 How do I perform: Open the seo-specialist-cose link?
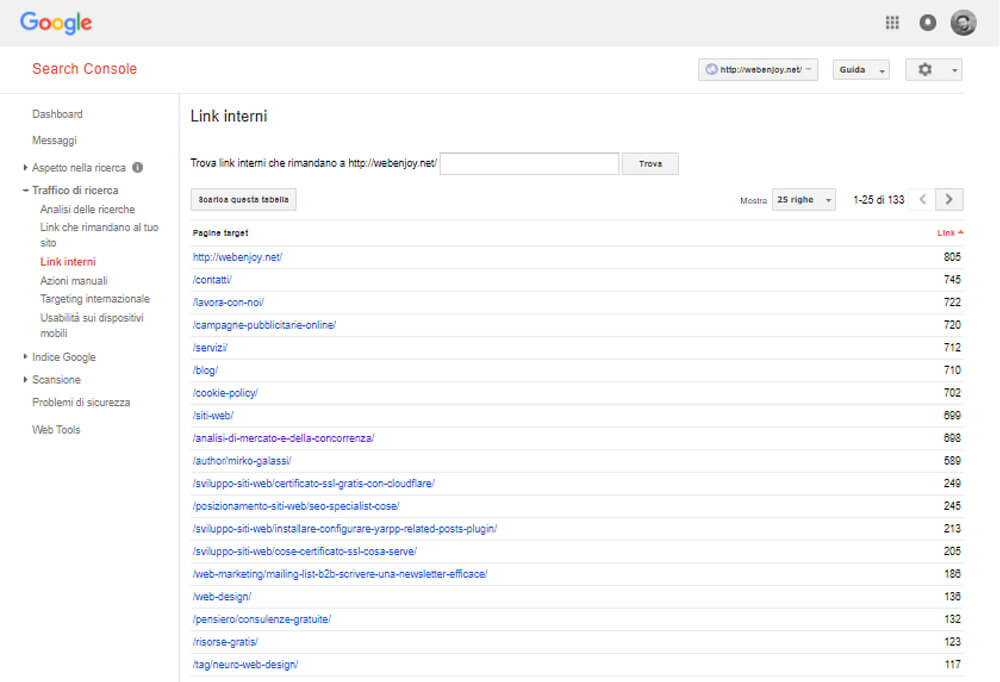[x=296, y=506]
